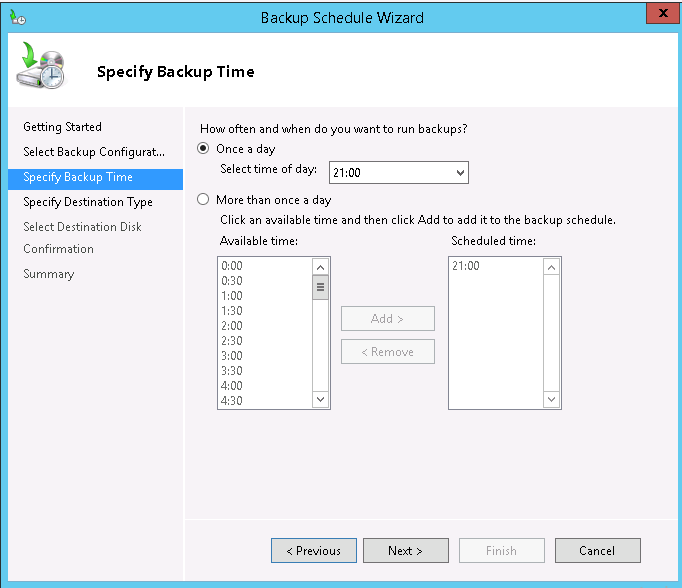This screenshot has width=682, height=588.
Task: Click the backup disk clock header icon
Action: coord(41,66)
